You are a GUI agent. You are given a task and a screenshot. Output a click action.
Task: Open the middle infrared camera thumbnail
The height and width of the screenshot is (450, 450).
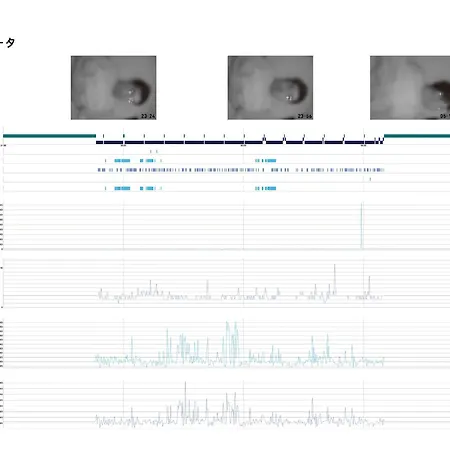pyautogui.click(x=270, y=88)
